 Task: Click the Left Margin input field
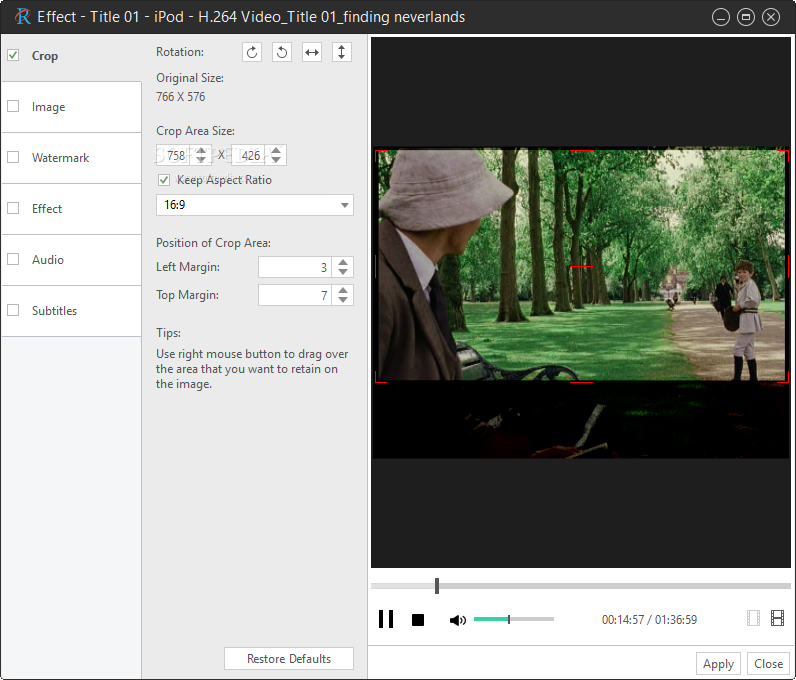click(295, 267)
